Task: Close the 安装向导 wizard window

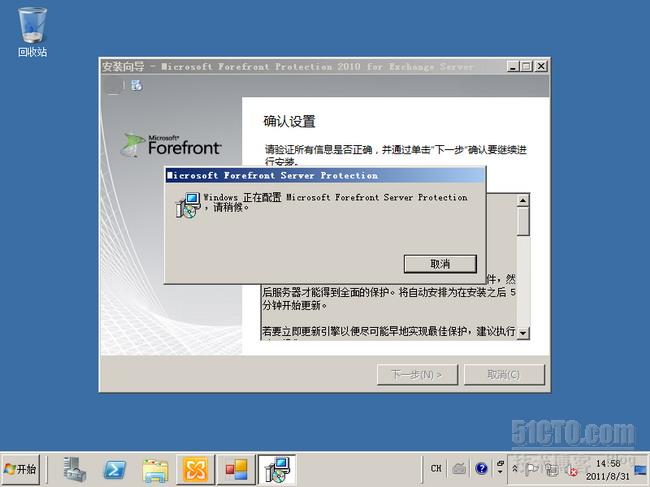Action: pyautogui.click(x=541, y=66)
